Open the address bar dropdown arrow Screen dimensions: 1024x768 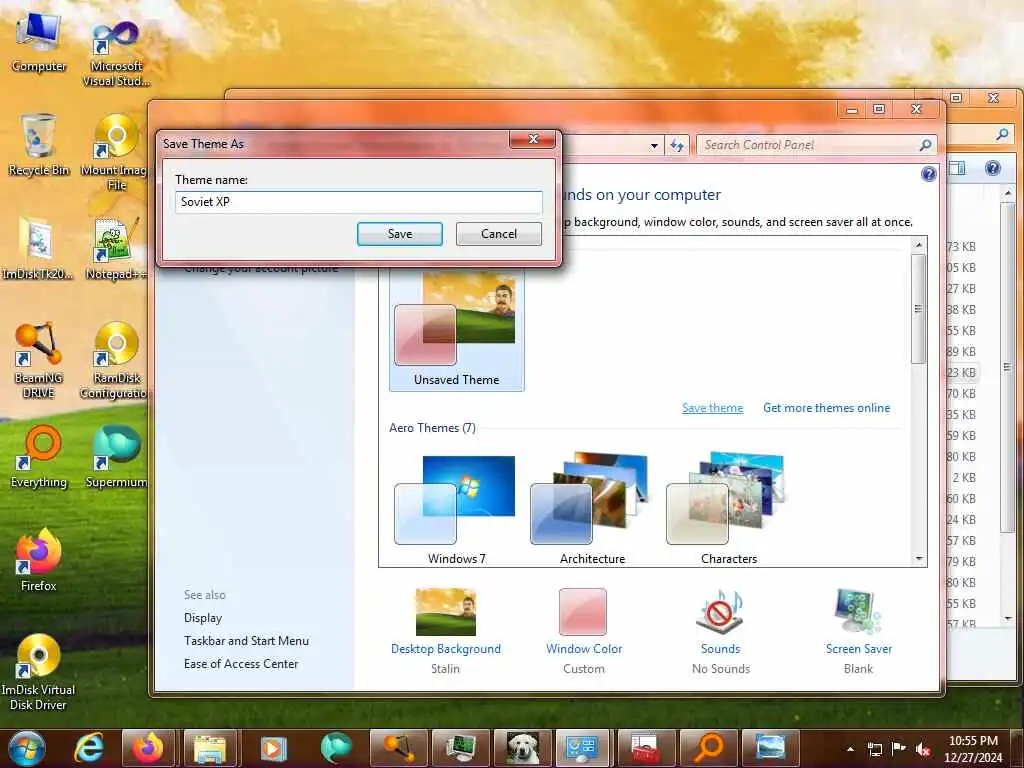[x=654, y=146]
